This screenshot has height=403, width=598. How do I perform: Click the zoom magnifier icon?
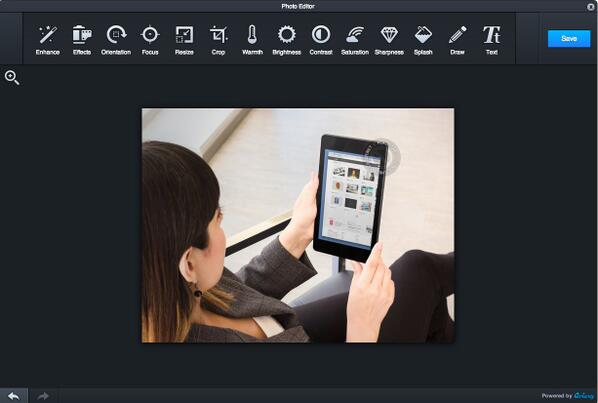tap(12, 78)
